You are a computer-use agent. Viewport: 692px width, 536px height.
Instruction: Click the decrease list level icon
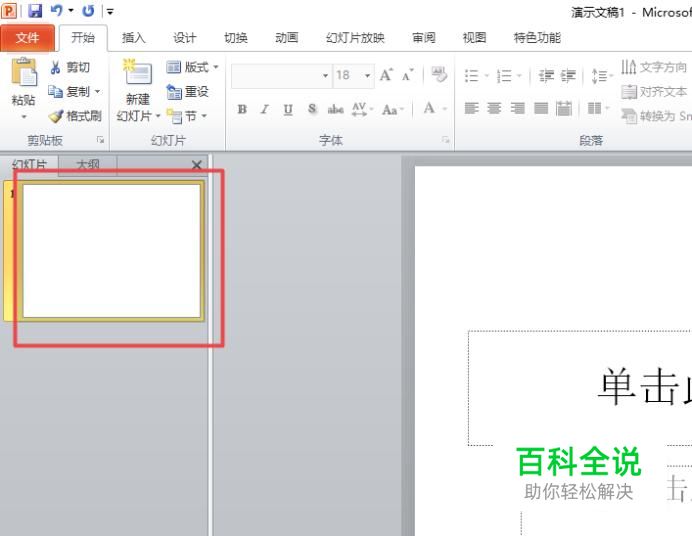click(x=546, y=76)
